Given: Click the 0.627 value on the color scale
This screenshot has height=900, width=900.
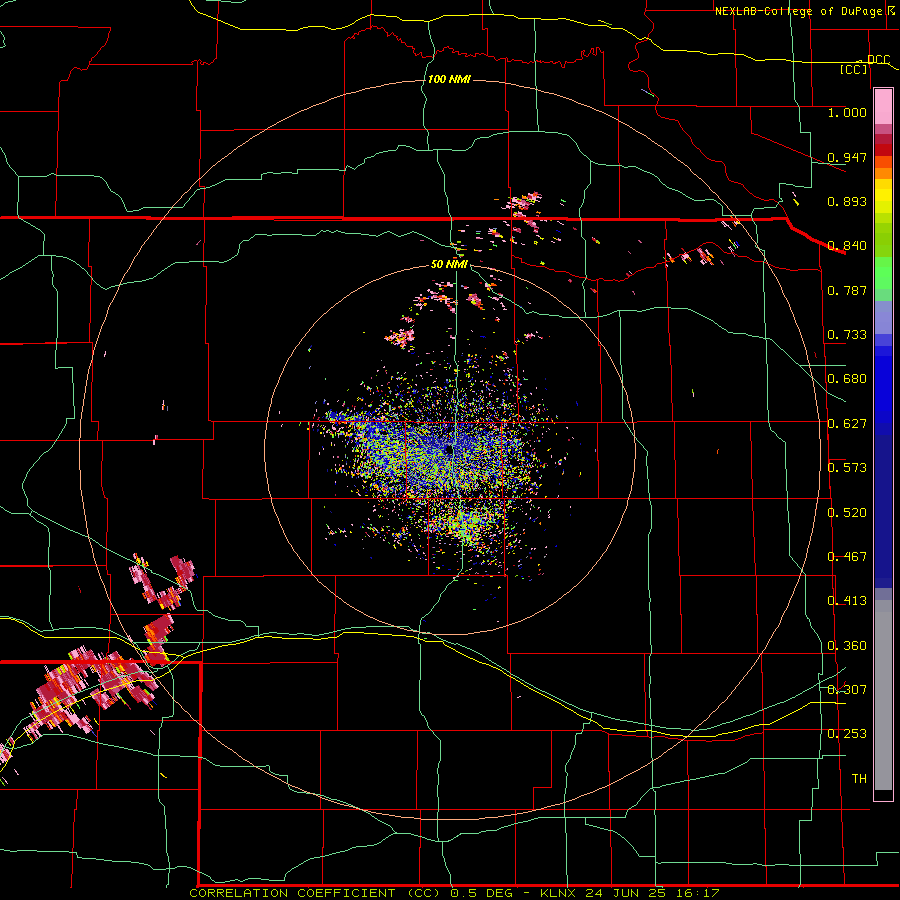Looking at the screenshot, I should (847, 424).
